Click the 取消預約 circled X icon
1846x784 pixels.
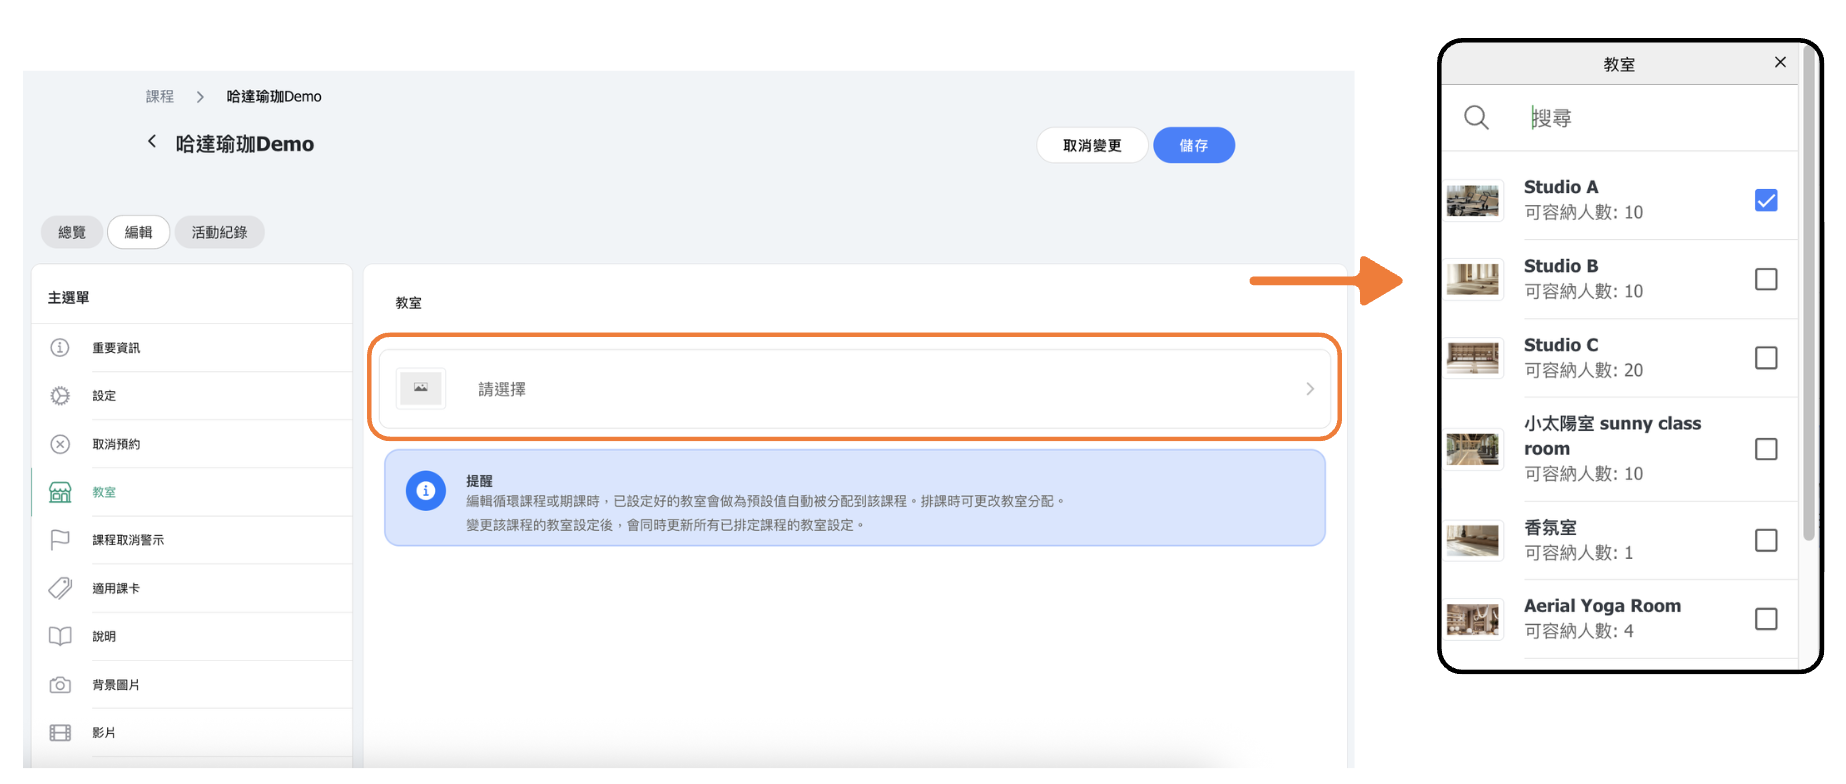[60, 444]
